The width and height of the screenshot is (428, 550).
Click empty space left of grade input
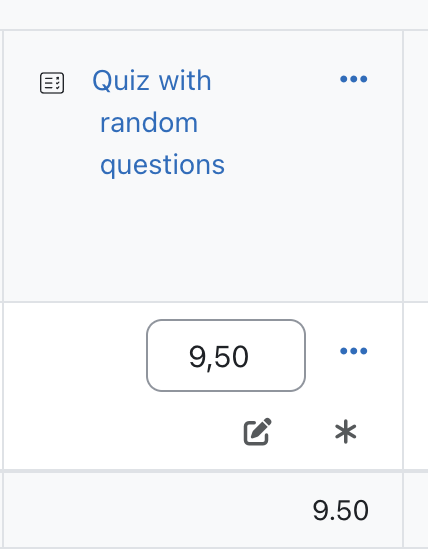(74, 355)
